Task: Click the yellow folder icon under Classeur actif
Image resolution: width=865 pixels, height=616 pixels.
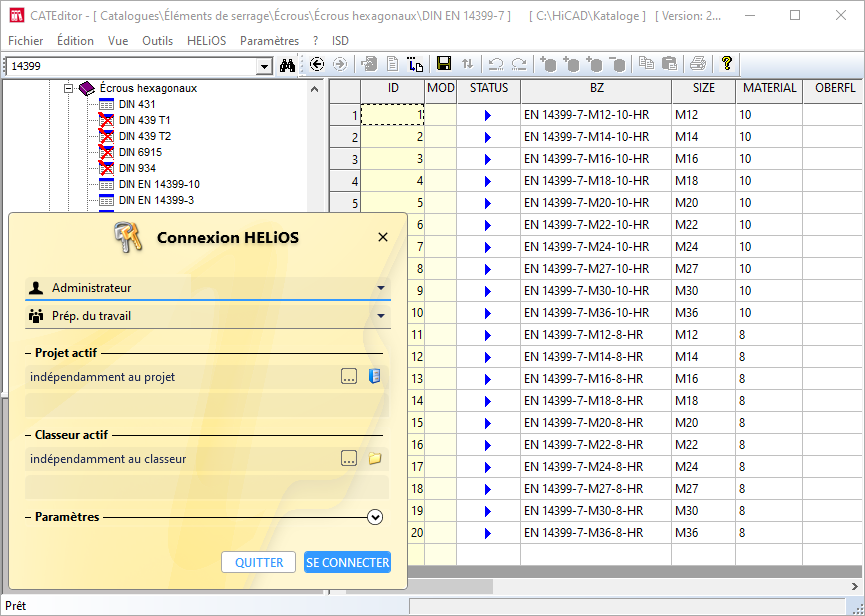Action: [x=375, y=459]
